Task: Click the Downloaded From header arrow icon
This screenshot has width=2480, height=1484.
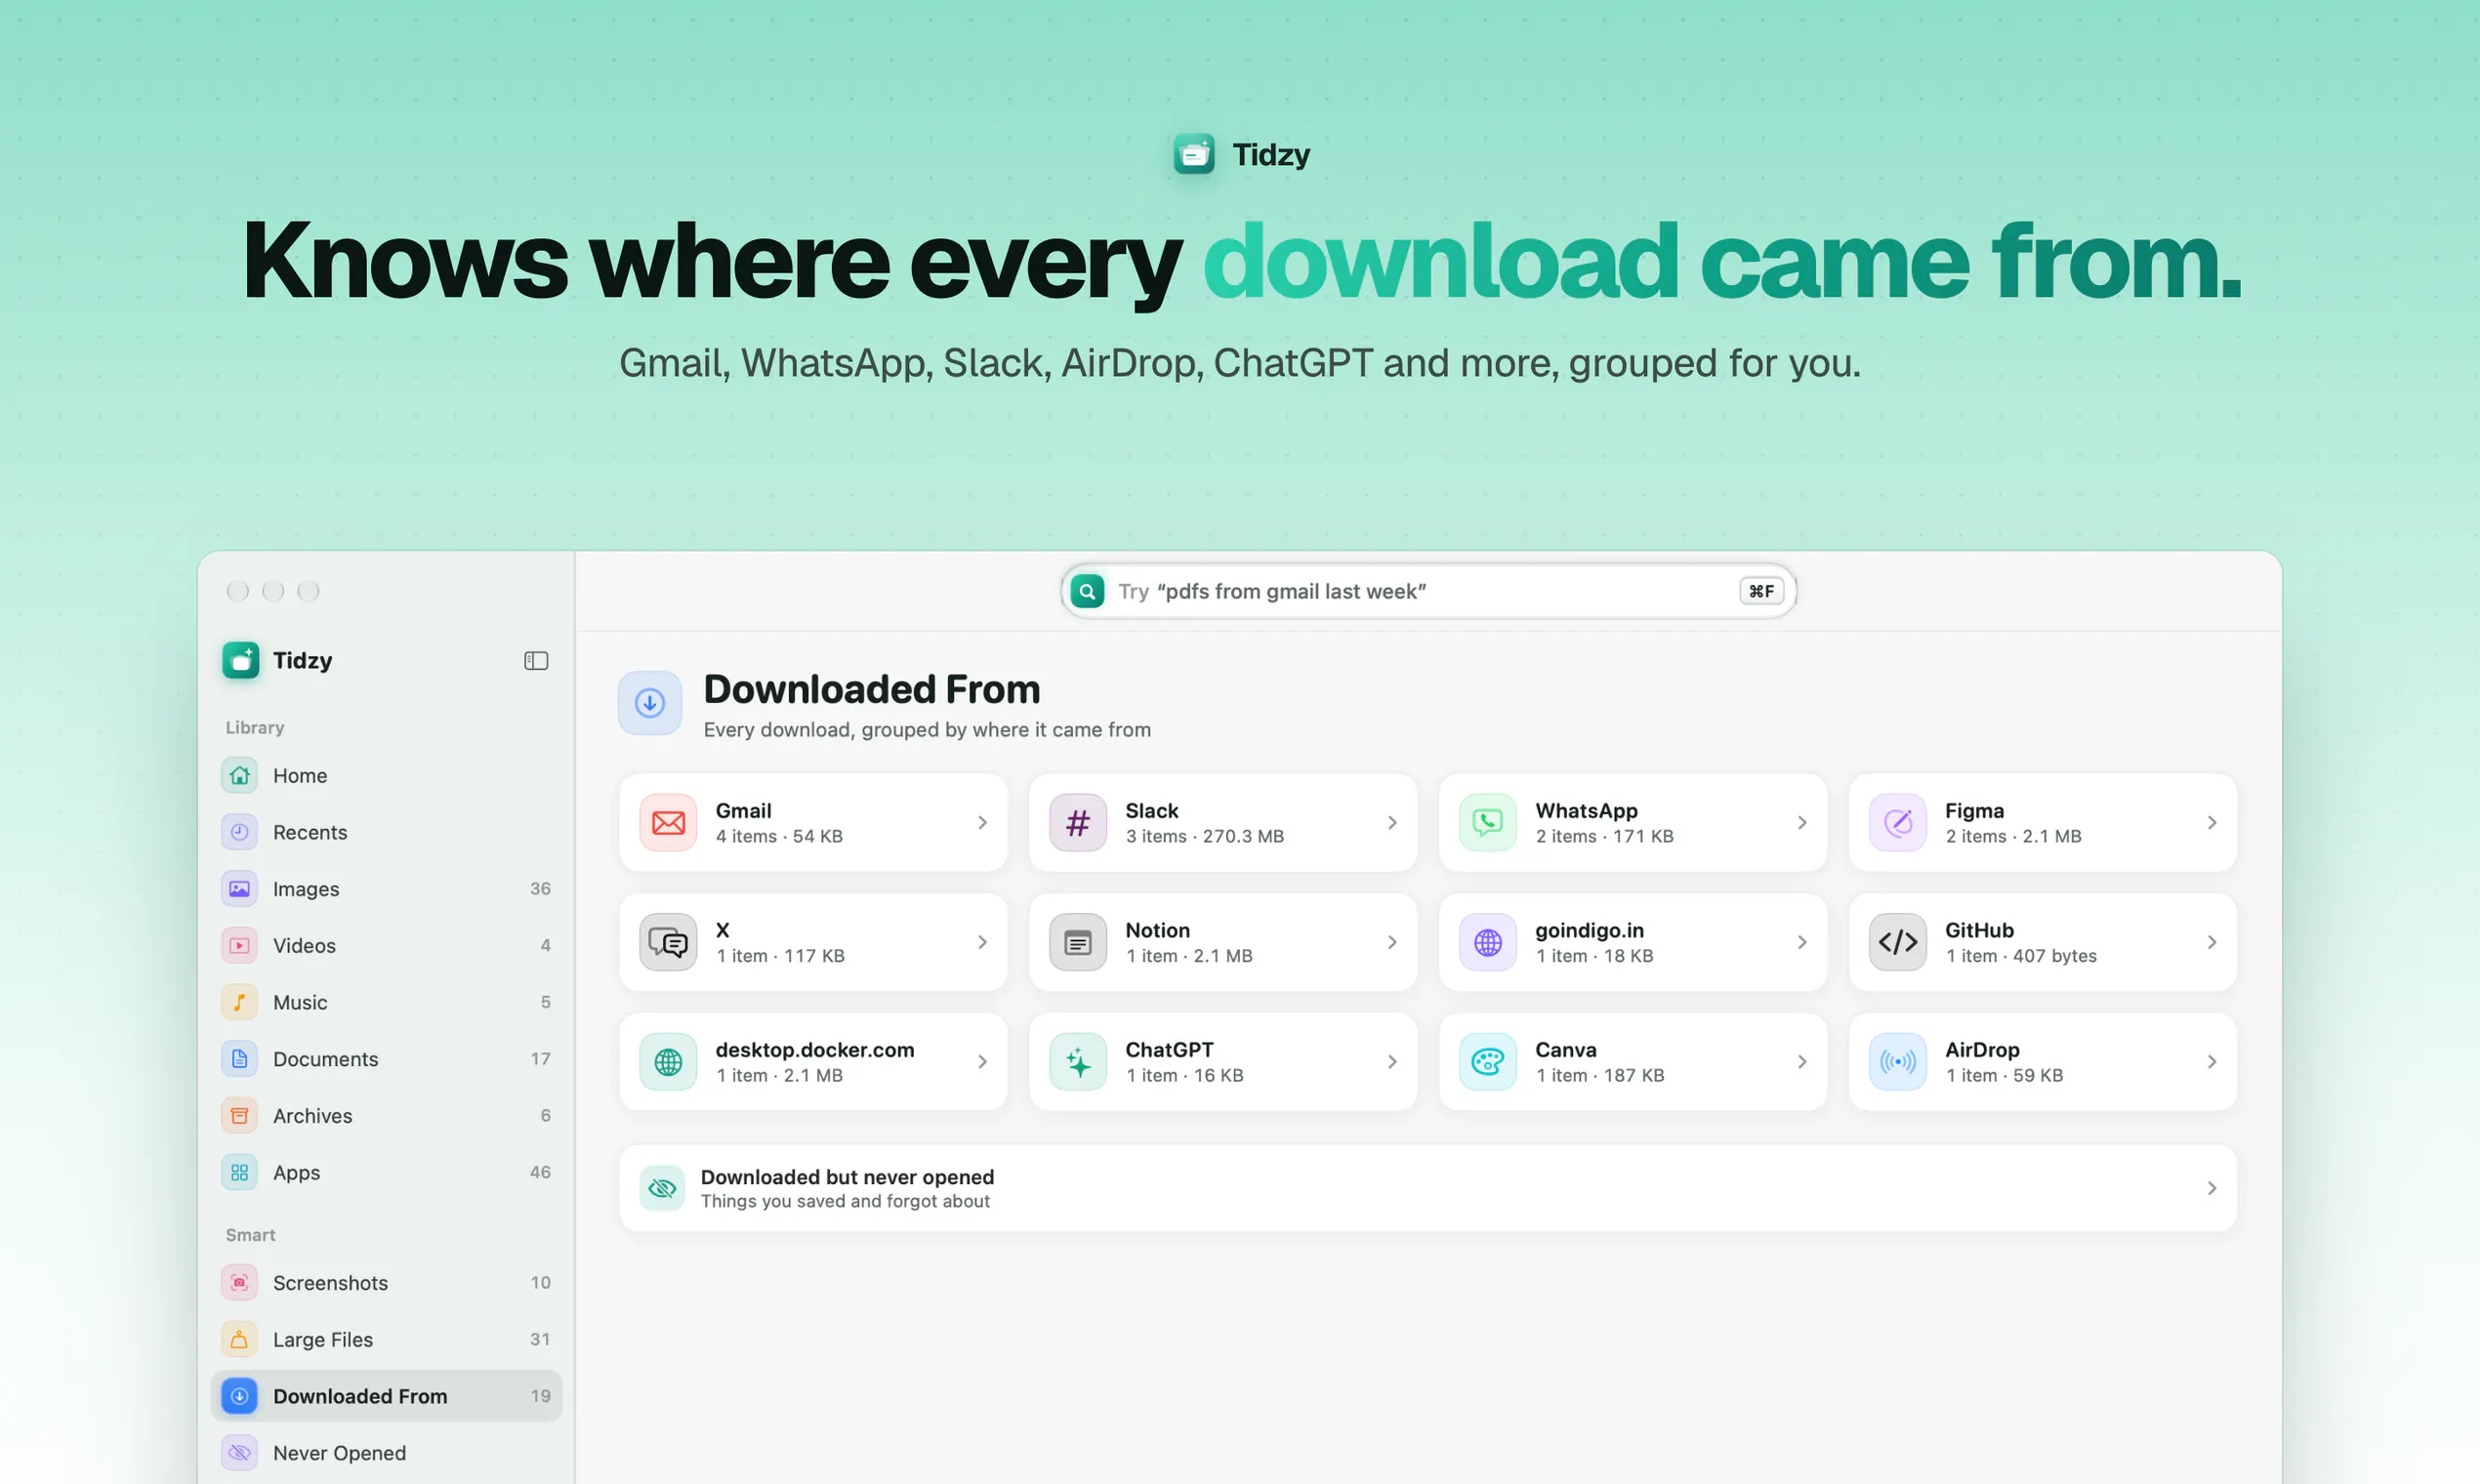Action: pos(650,703)
